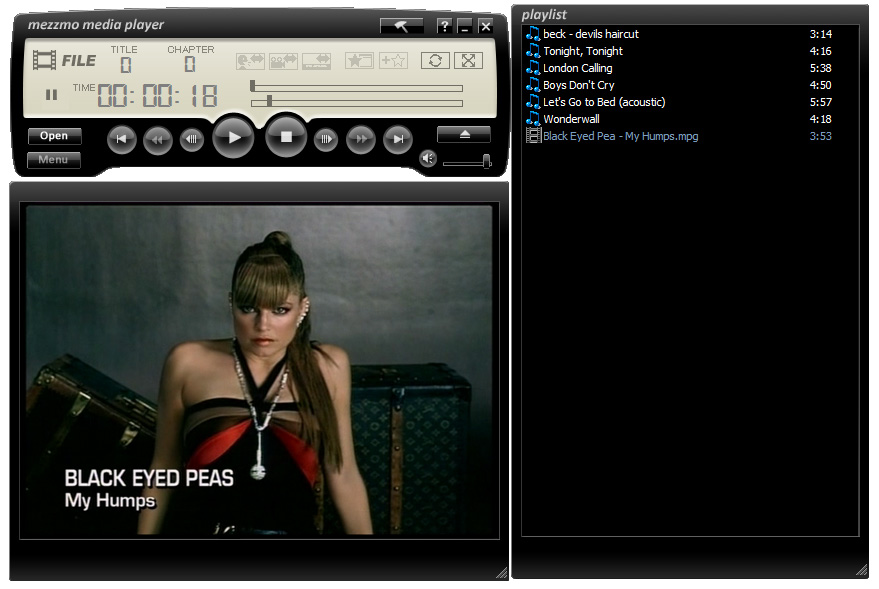Select 'London Calling' in the playlist
The height and width of the screenshot is (589, 879).
[577, 68]
